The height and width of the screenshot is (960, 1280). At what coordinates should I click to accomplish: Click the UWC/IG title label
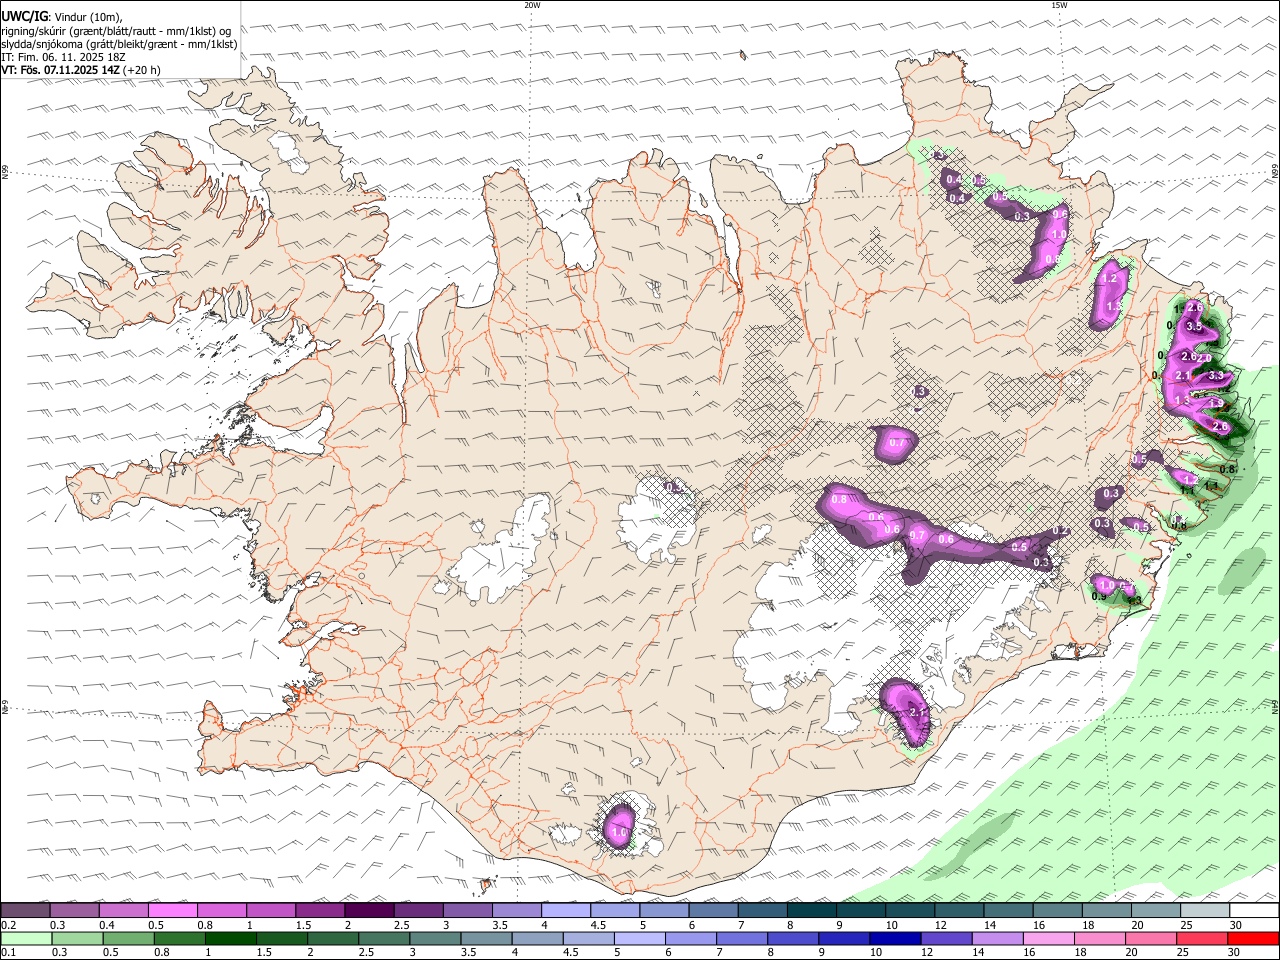point(24,17)
